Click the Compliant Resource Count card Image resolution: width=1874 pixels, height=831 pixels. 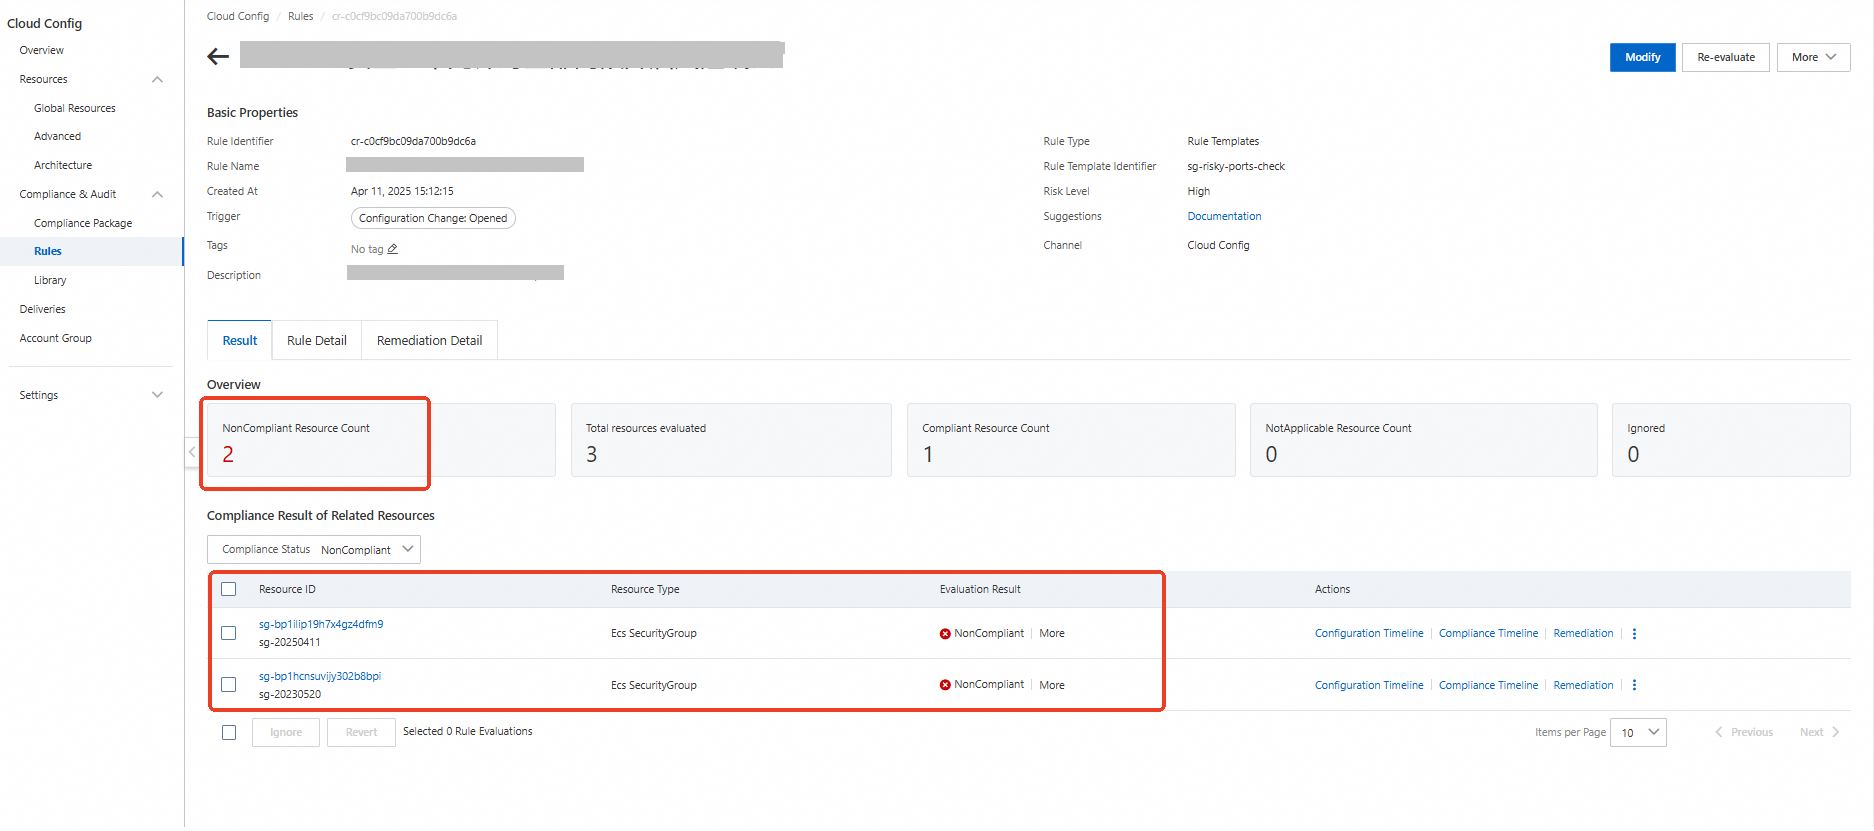tap(1071, 440)
